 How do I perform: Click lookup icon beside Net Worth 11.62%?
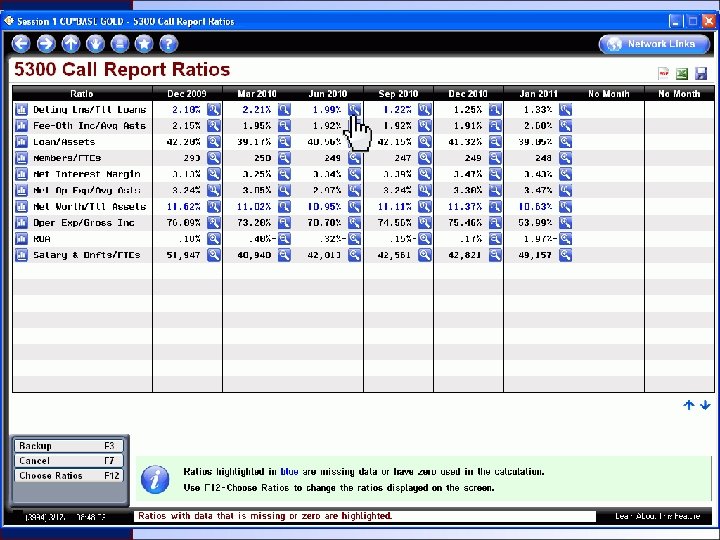(214, 207)
